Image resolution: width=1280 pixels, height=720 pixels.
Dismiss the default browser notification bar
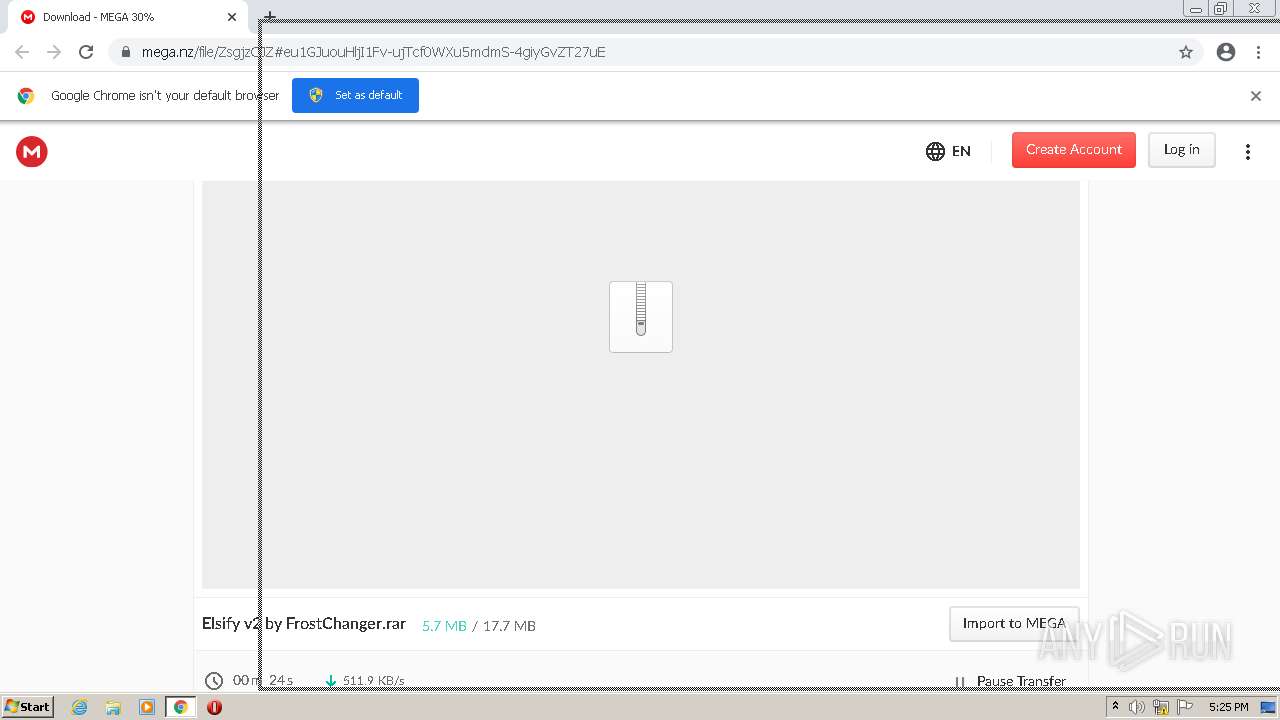(1256, 96)
